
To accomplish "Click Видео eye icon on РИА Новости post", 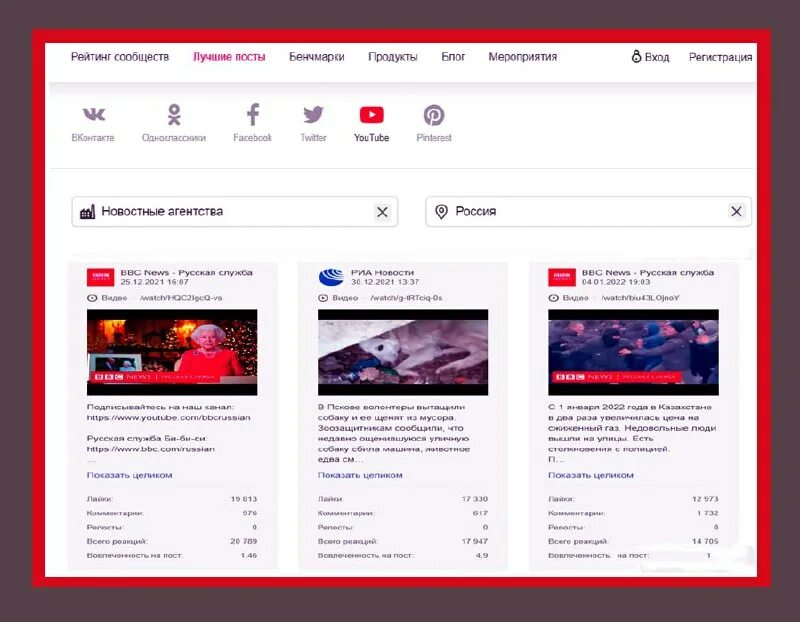I will click(x=323, y=298).
